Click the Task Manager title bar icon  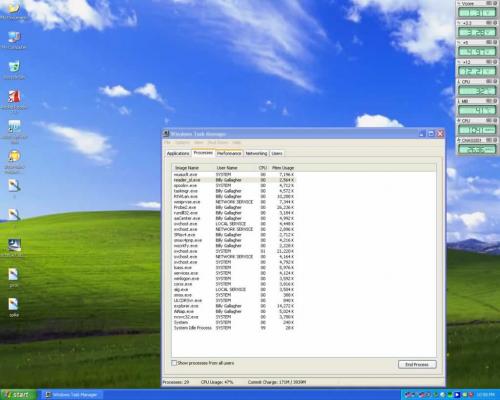point(166,134)
